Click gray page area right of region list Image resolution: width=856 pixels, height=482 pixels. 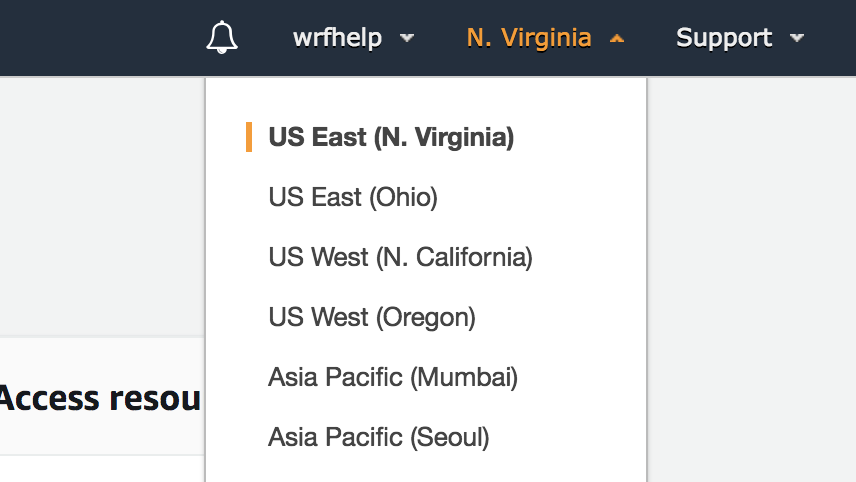click(x=750, y=250)
